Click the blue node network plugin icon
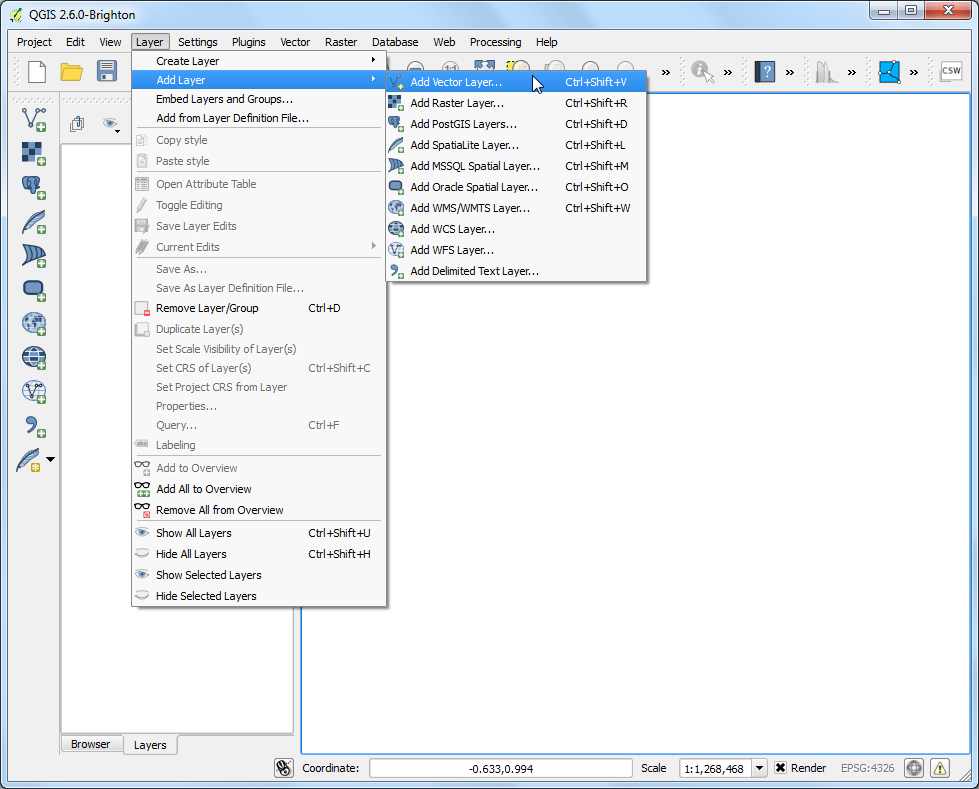 889,72
